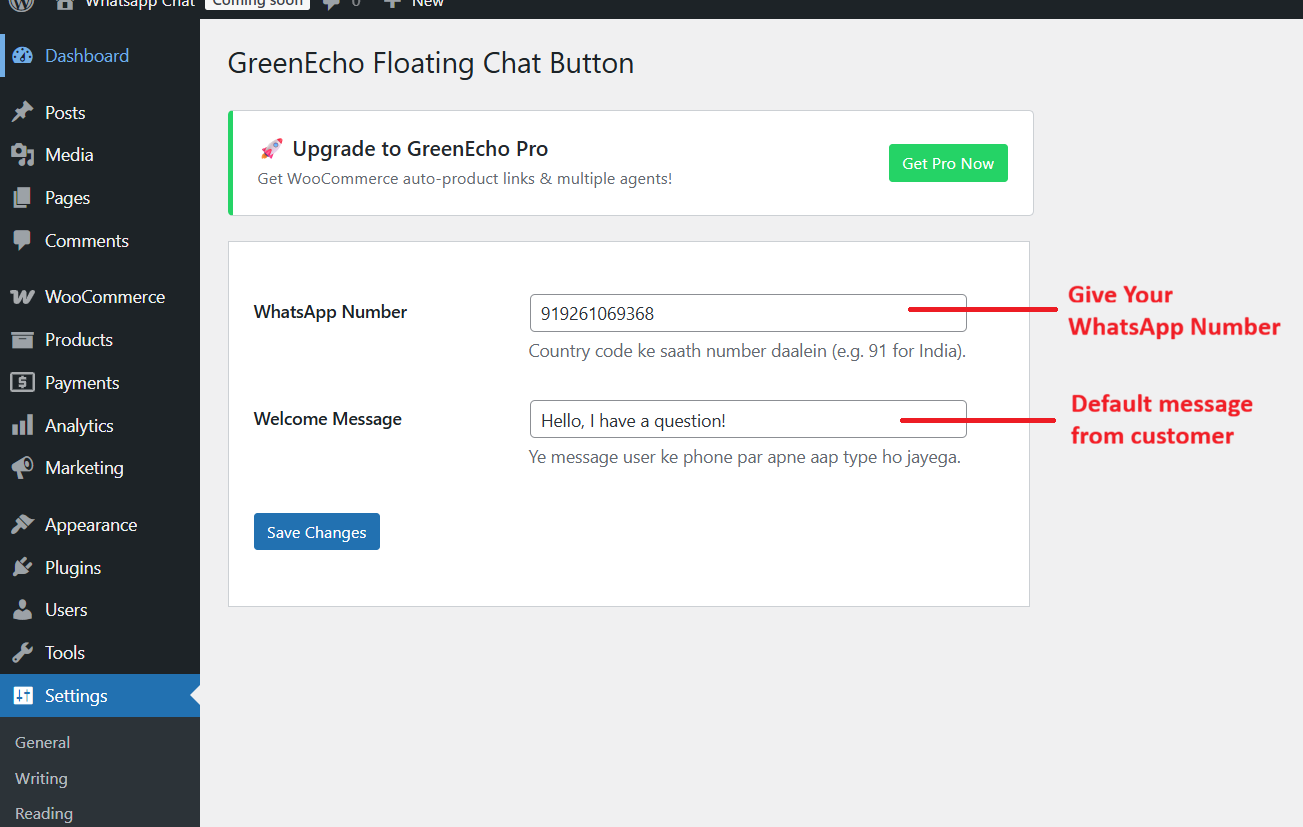Click into the Welcome Message field

point(748,419)
